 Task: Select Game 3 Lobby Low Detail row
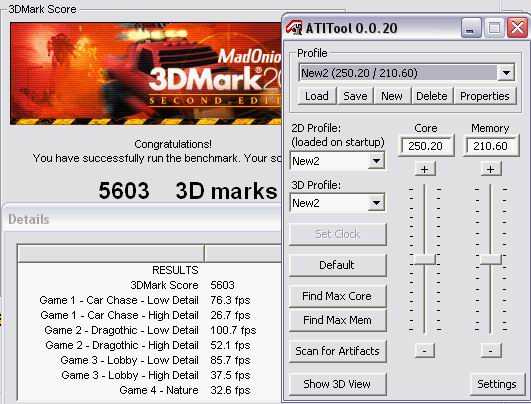149,360
